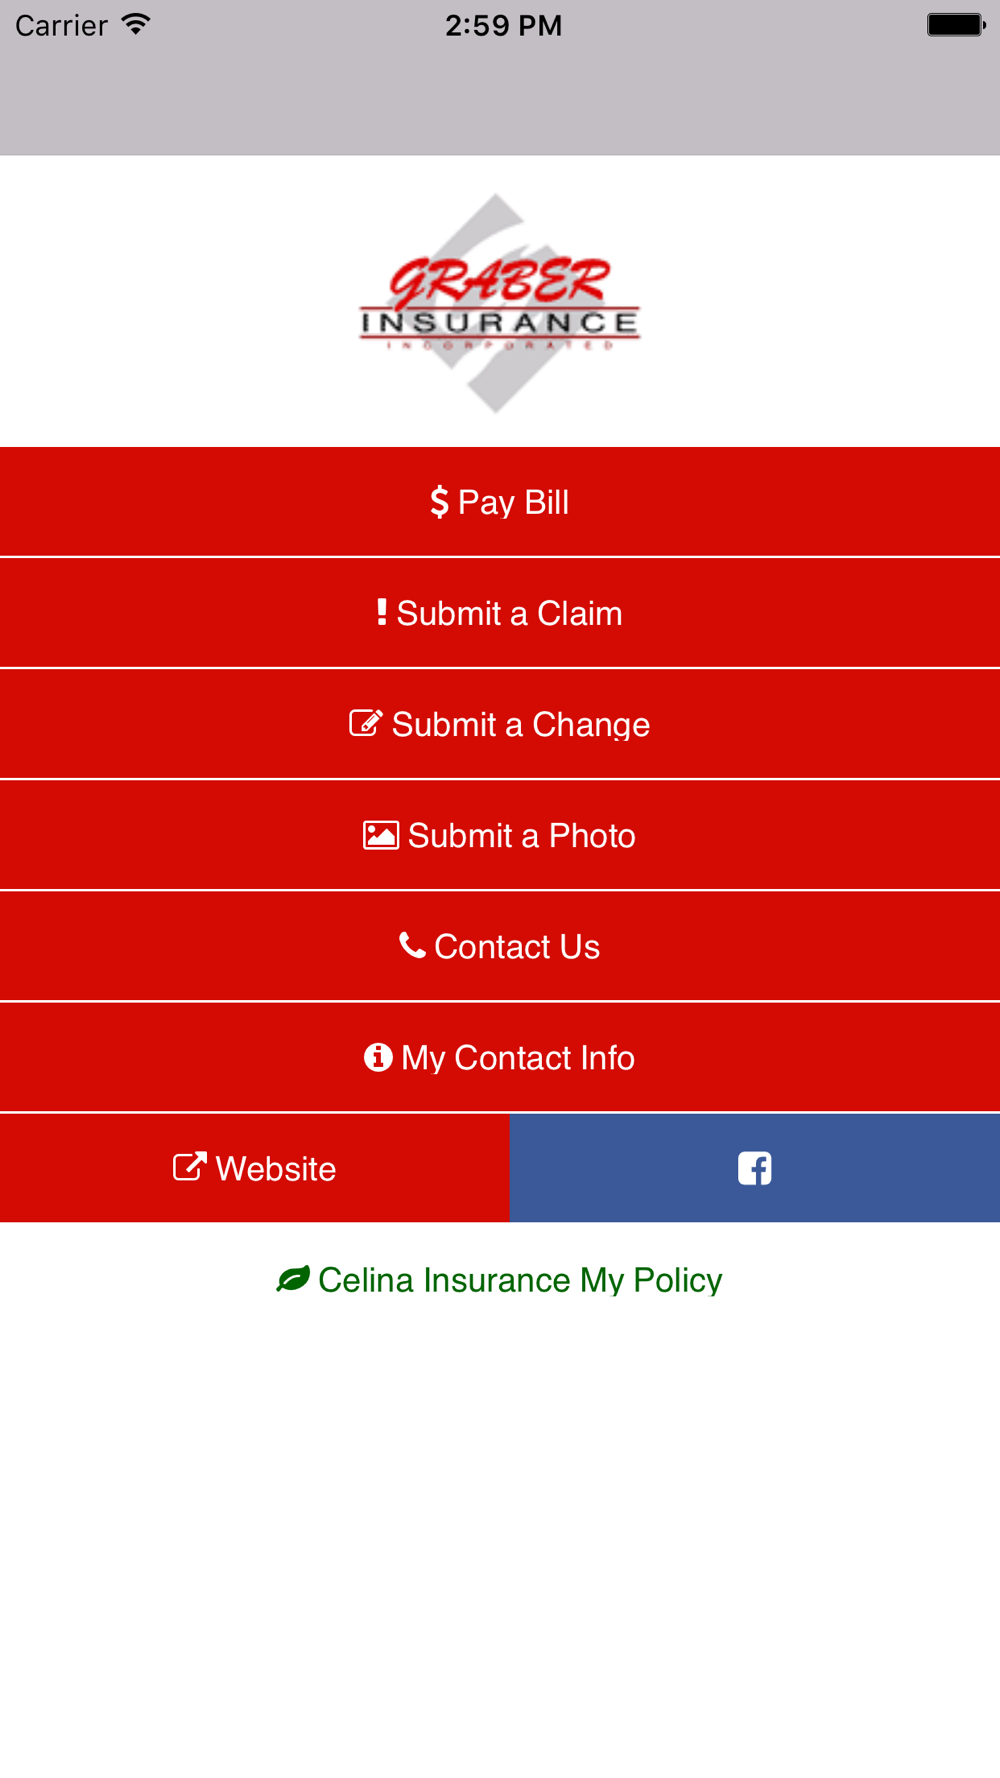Tap the picture photo icon
The width and height of the screenshot is (1000, 1778).
(x=380, y=835)
